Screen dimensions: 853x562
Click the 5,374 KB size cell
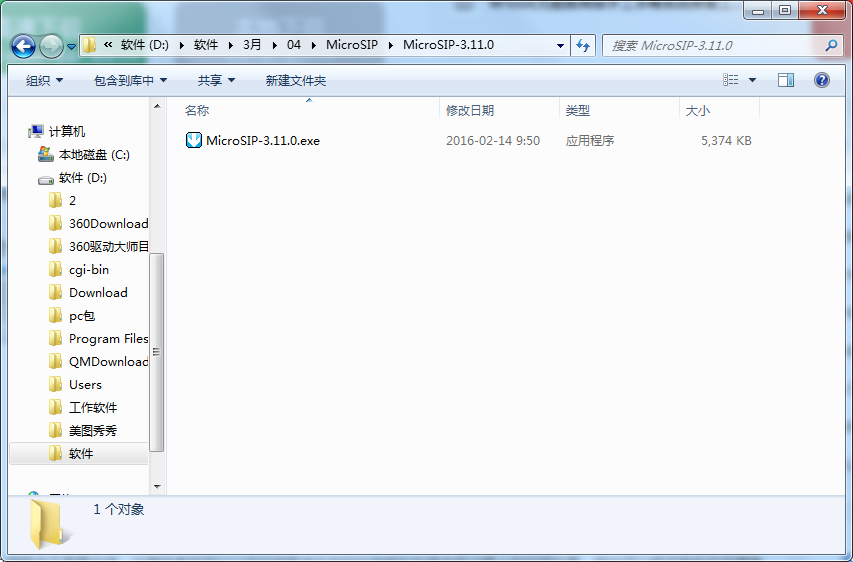click(x=726, y=141)
